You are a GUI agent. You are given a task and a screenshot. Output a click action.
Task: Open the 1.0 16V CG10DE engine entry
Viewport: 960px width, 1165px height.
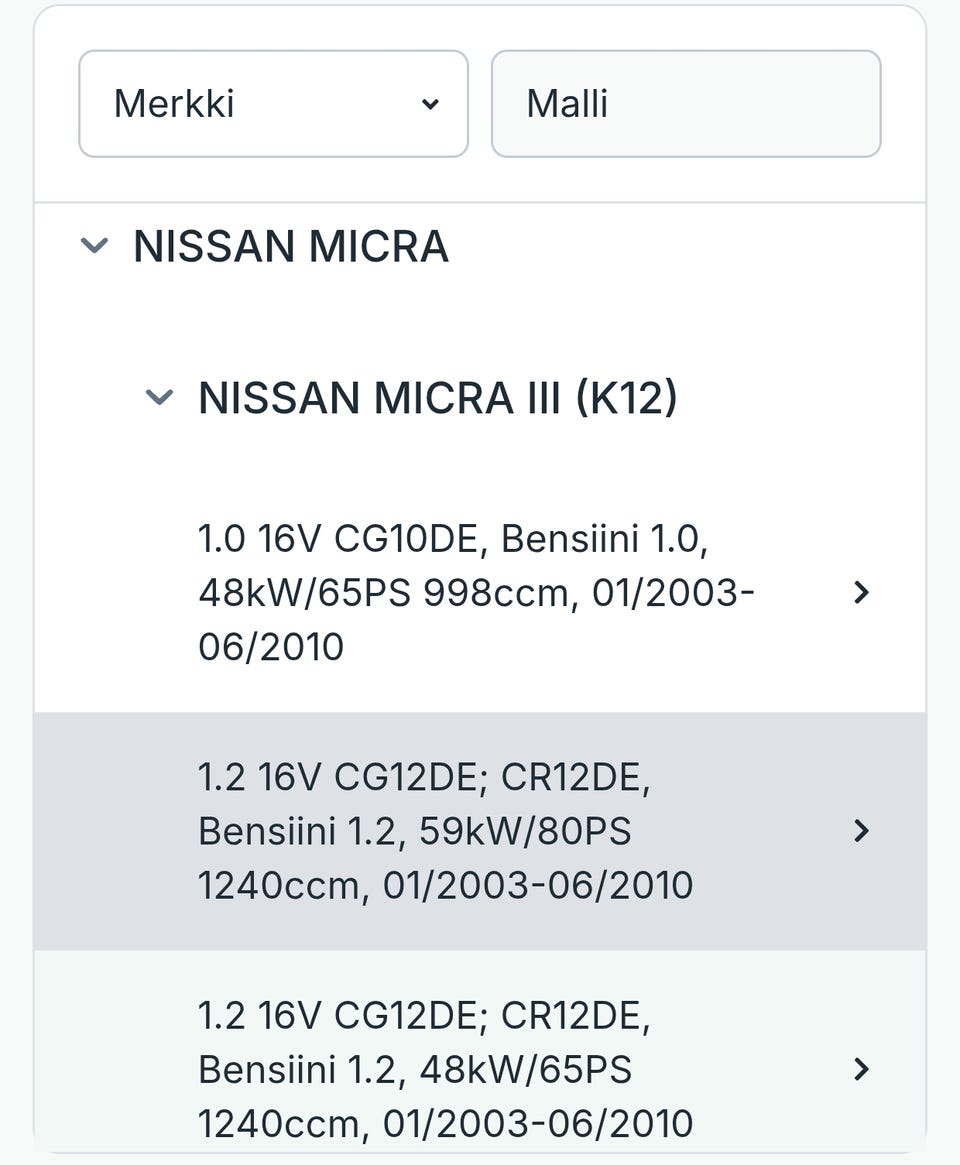click(x=475, y=592)
